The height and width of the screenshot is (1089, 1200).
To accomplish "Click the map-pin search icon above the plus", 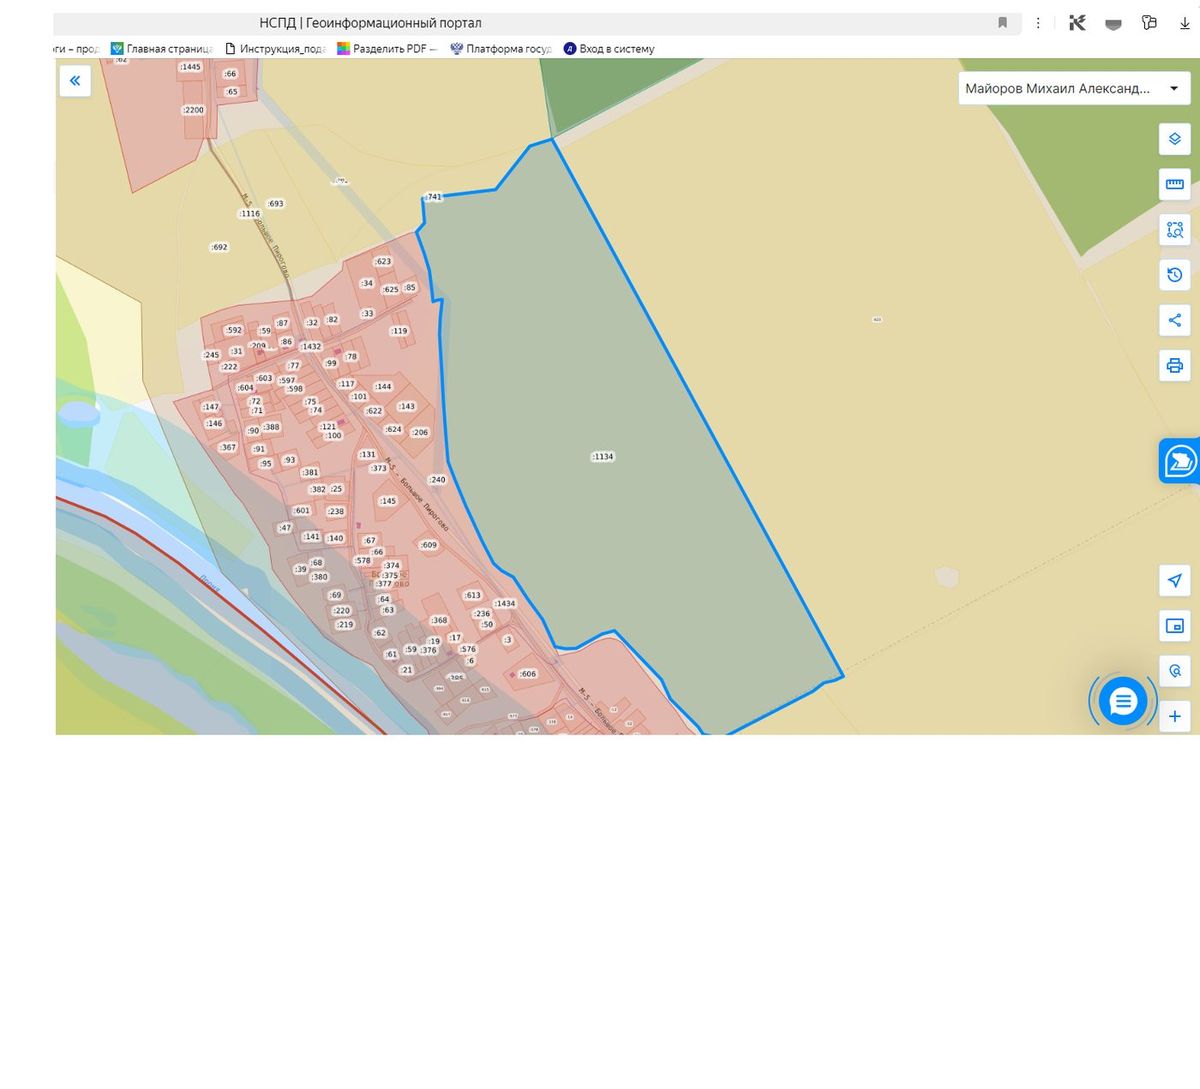I will 1175,671.
